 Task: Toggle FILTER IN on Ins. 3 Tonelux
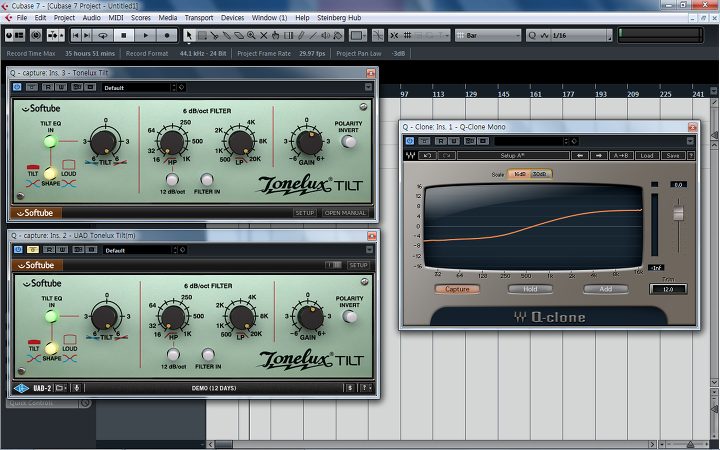click(x=207, y=179)
